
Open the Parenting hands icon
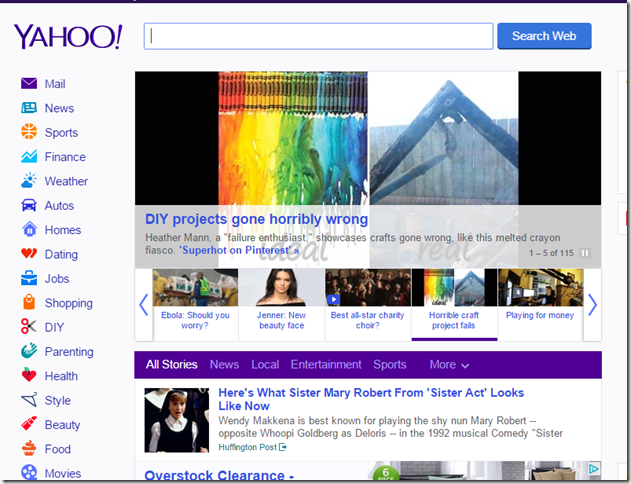[x=29, y=351]
